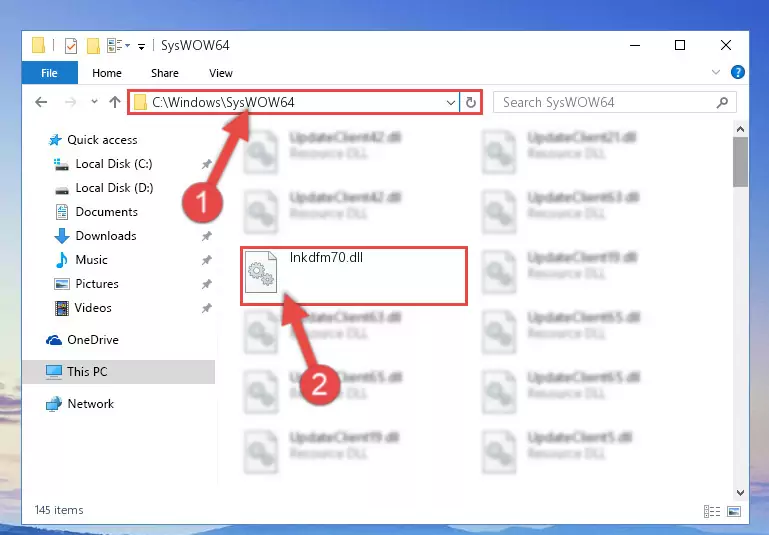The image size is (769, 535).
Task: Select the lnkdfm70.dll file name
Action: [x=326, y=257]
